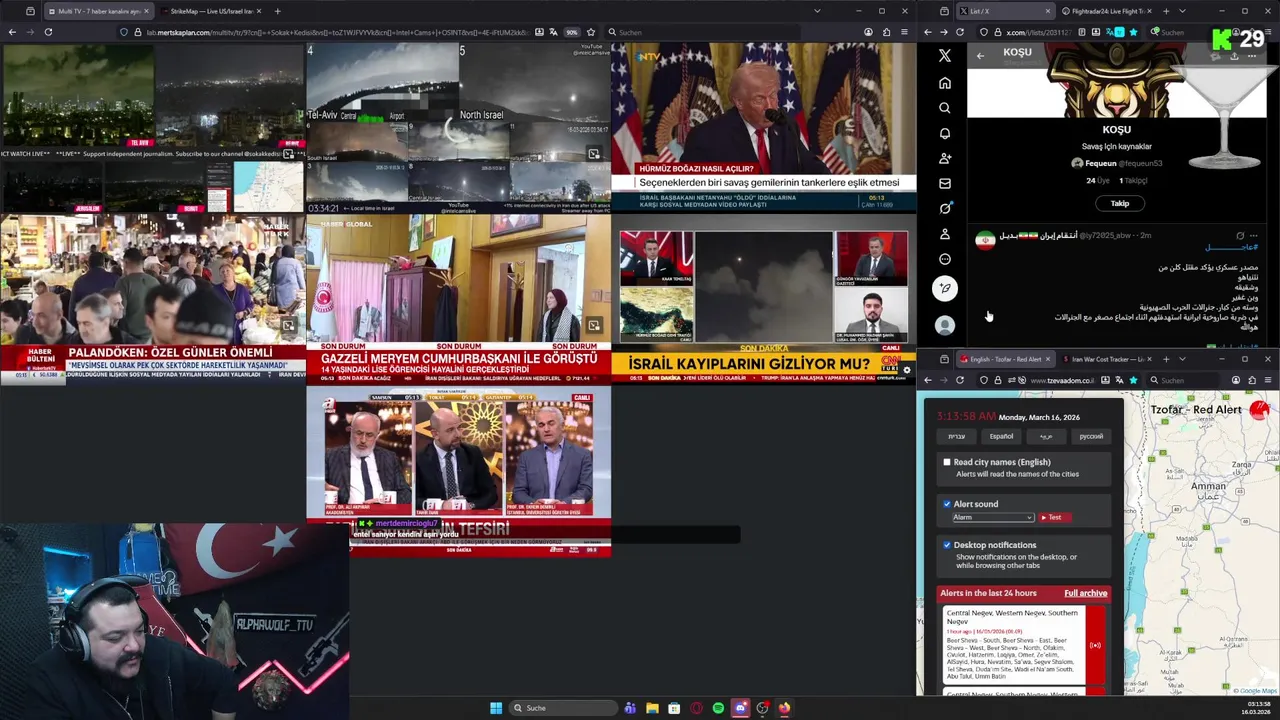Viewport: 1280px width, 720px height.
Task: Go back with KOŞU list arrow
Action: tap(980, 56)
